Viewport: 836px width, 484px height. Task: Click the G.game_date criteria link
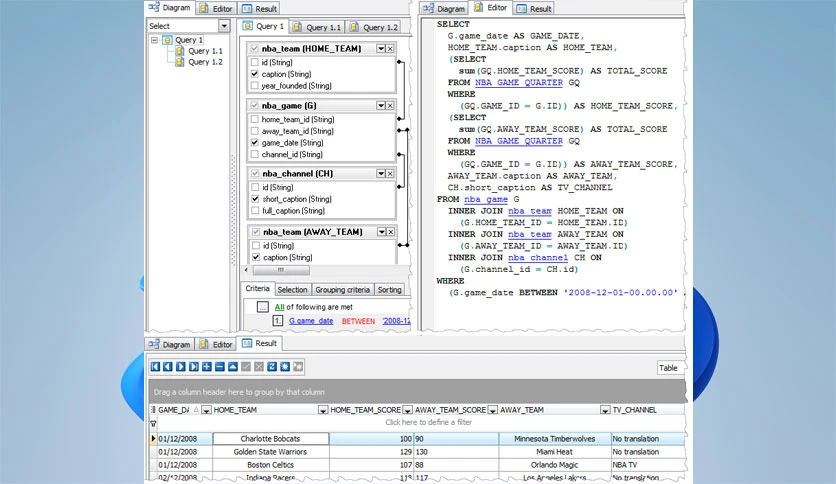pyautogui.click(x=311, y=321)
